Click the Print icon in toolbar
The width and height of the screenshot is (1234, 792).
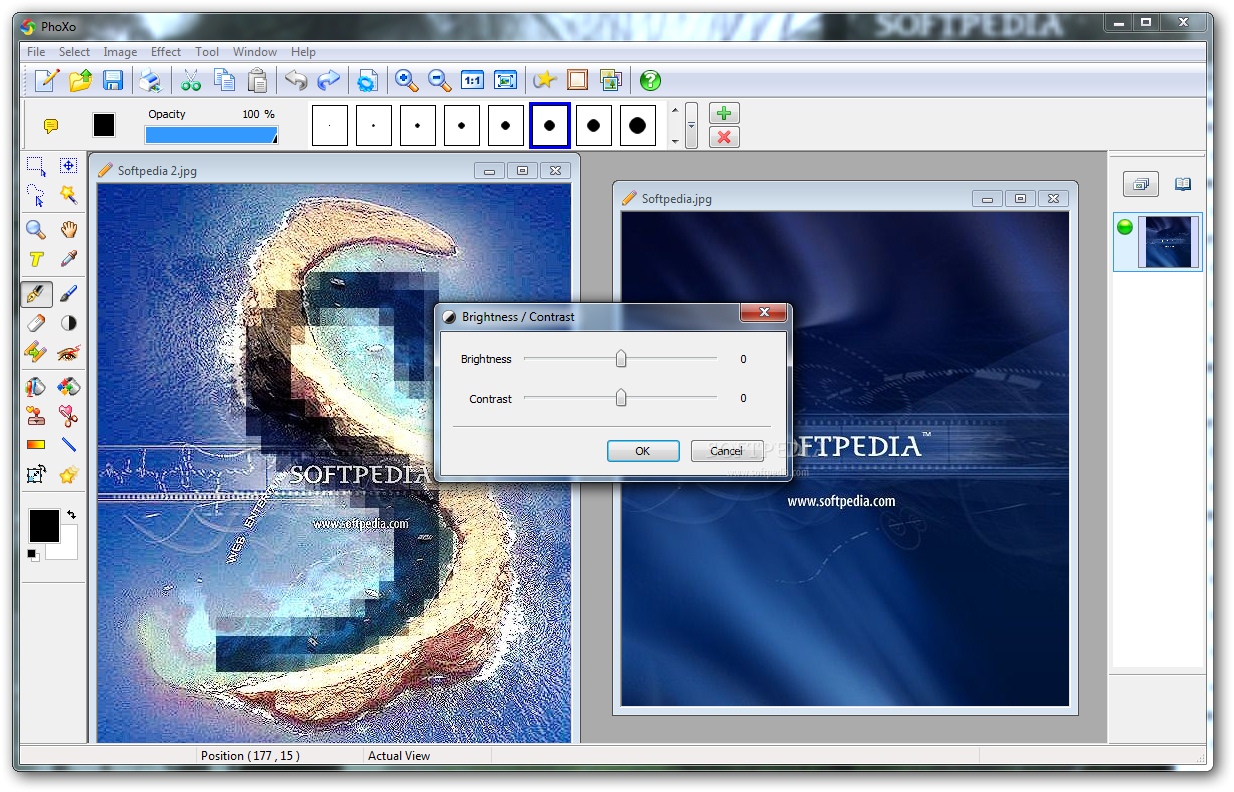coord(150,80)
